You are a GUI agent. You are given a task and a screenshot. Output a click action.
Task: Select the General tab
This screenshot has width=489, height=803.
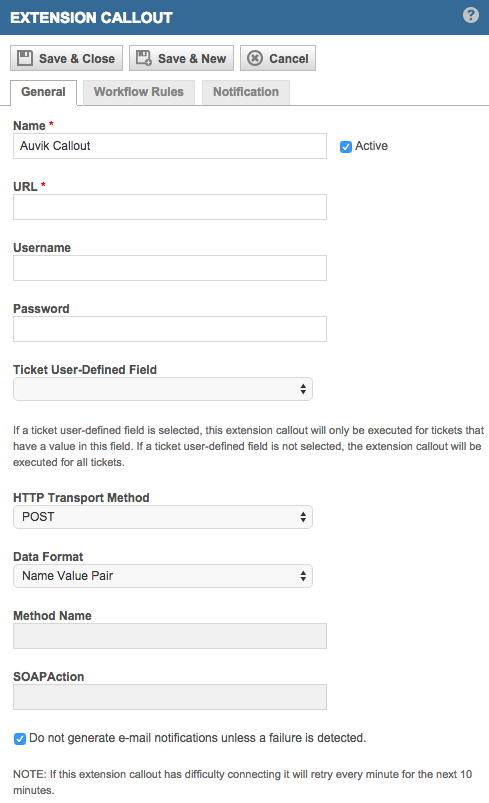tap(44, 92)
